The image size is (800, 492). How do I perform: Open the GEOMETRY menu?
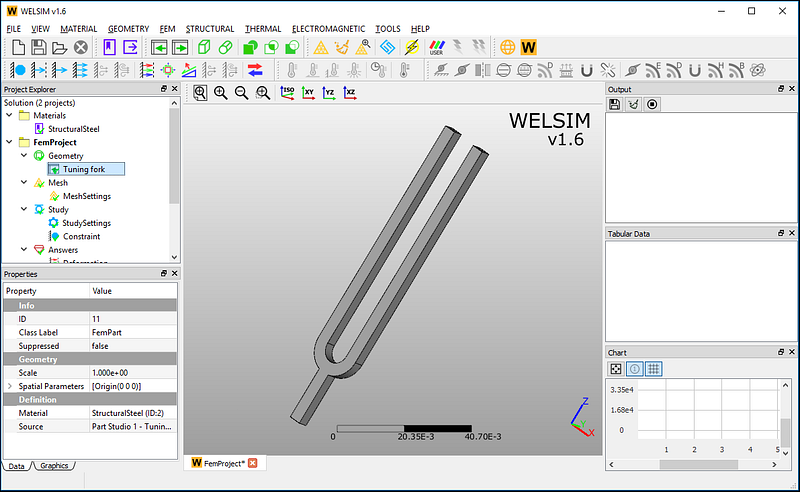128,29
